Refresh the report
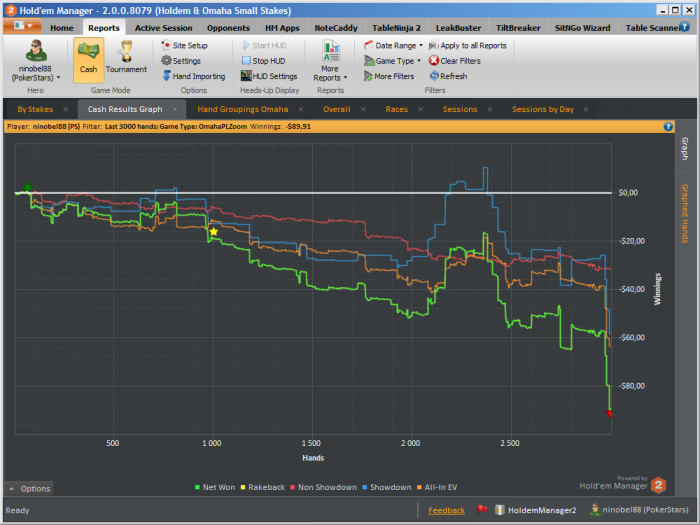Viewport: 700px width, 525px height. [448, 76]
